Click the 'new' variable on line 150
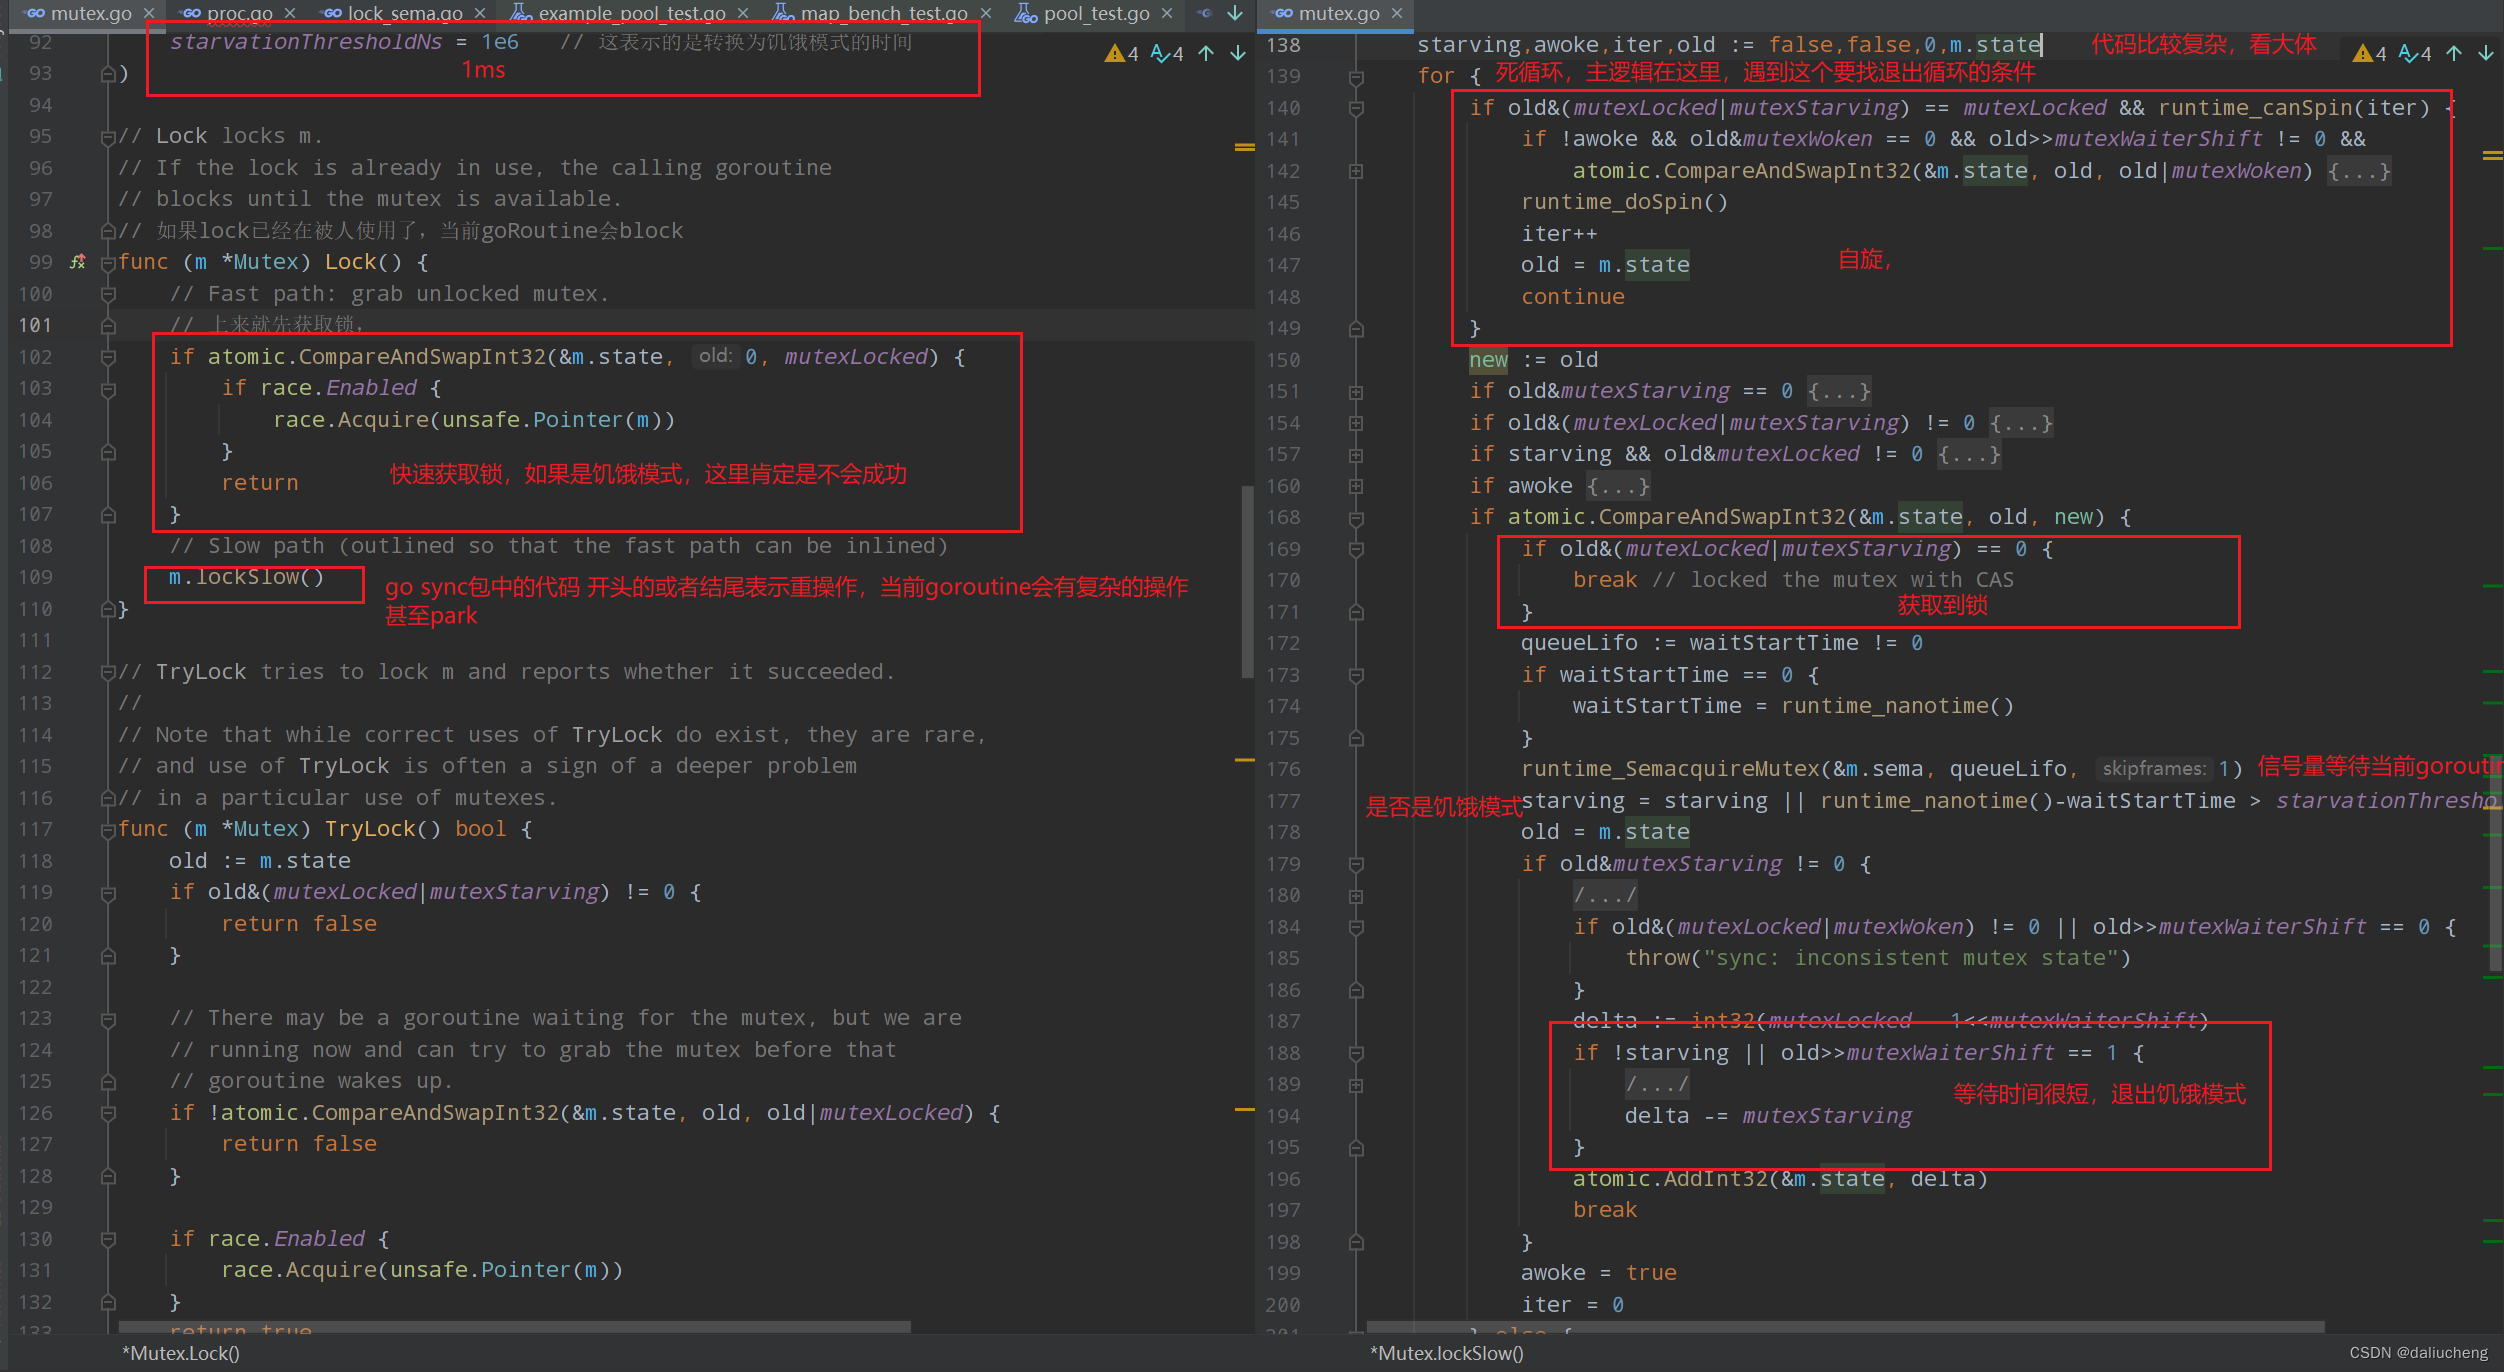2504x1372 pixels. click(1488, 360)
